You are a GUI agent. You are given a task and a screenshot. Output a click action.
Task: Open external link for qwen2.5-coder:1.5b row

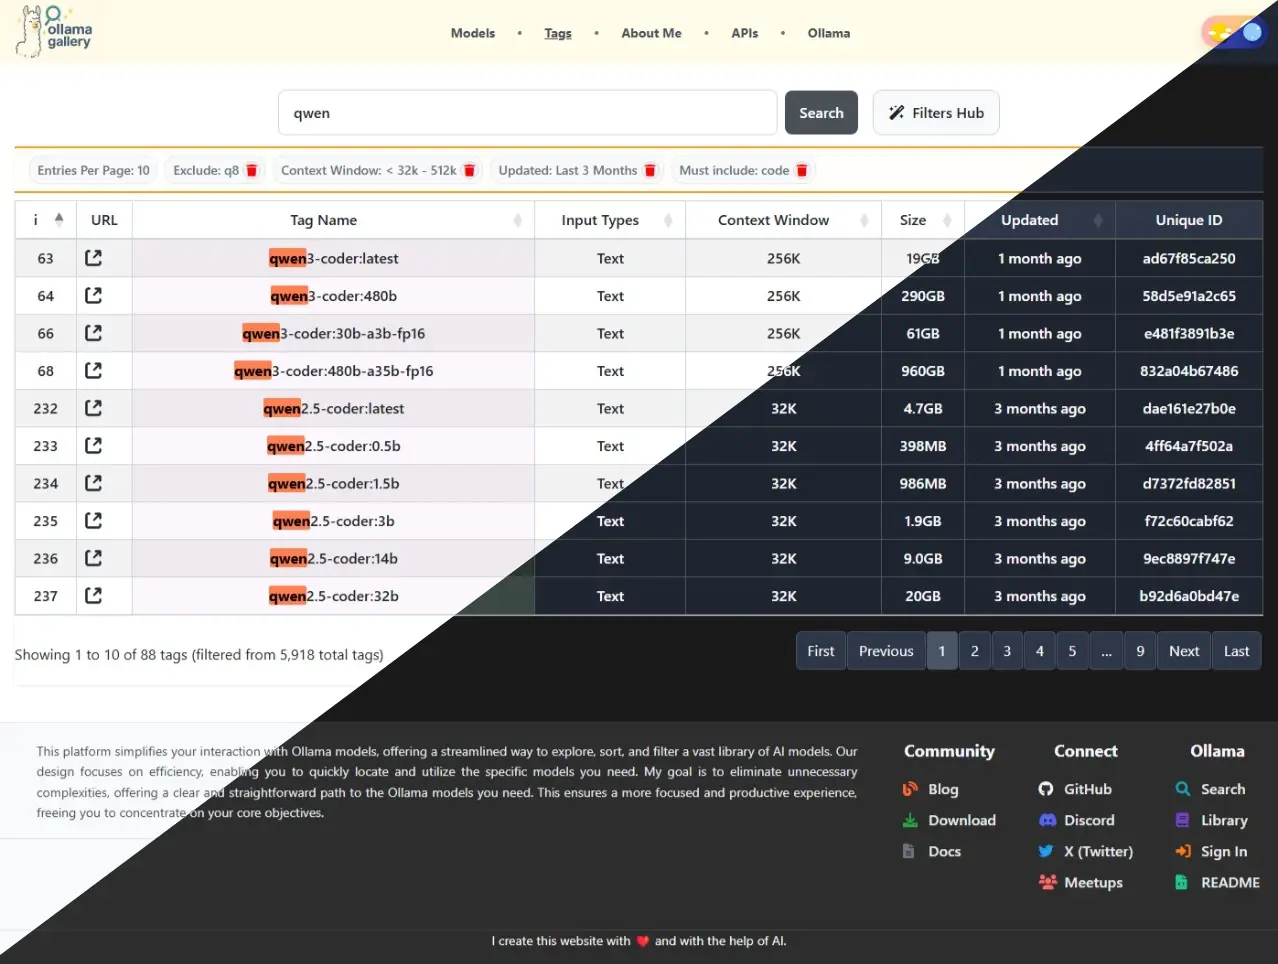pos(93,483)
